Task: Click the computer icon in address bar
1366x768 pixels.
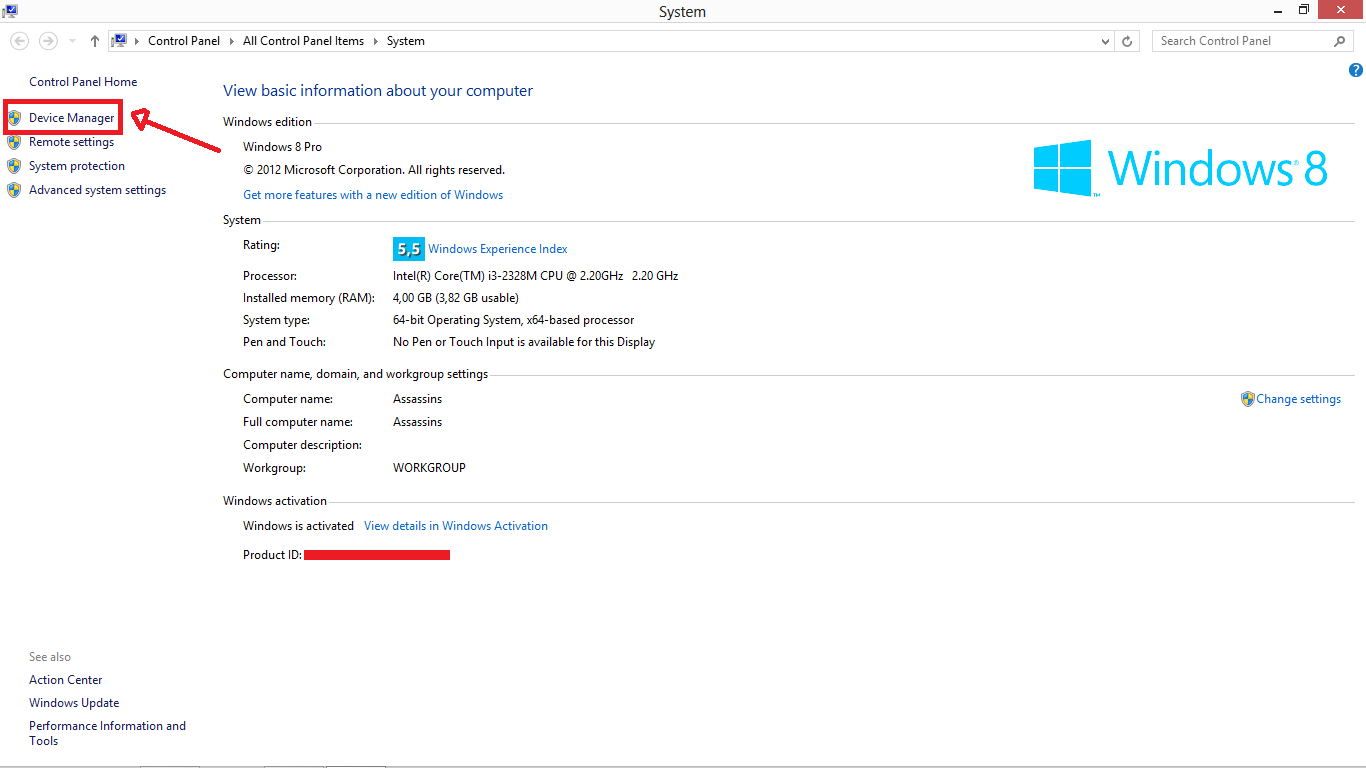Action: coord(120,41)
